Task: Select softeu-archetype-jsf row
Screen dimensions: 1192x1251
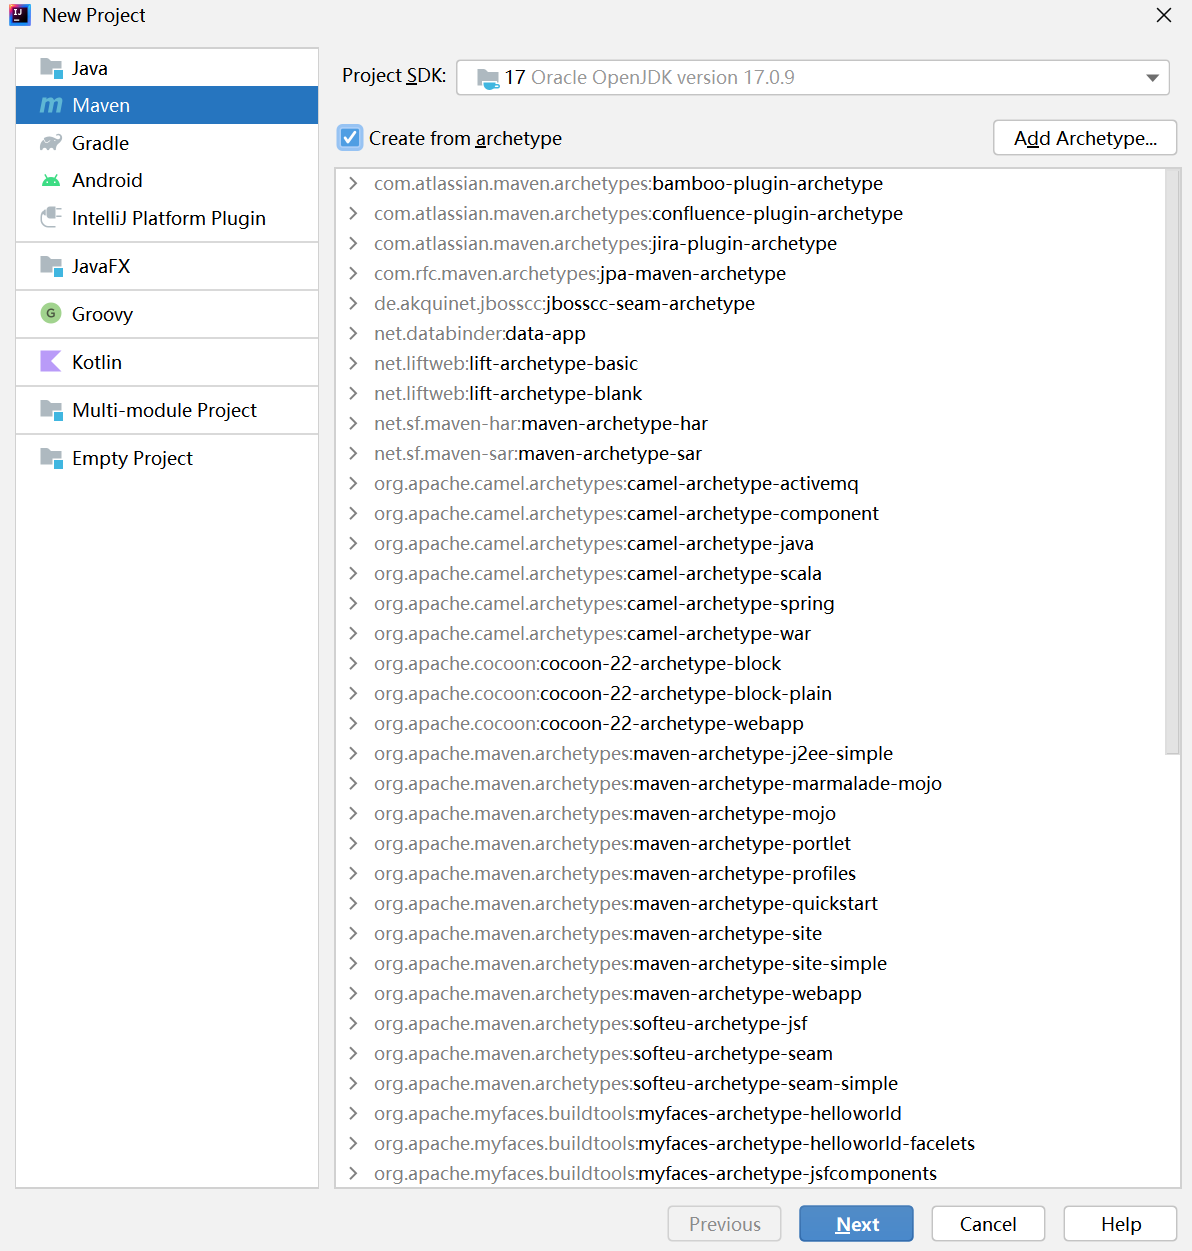Action: tap(750, 1023)
